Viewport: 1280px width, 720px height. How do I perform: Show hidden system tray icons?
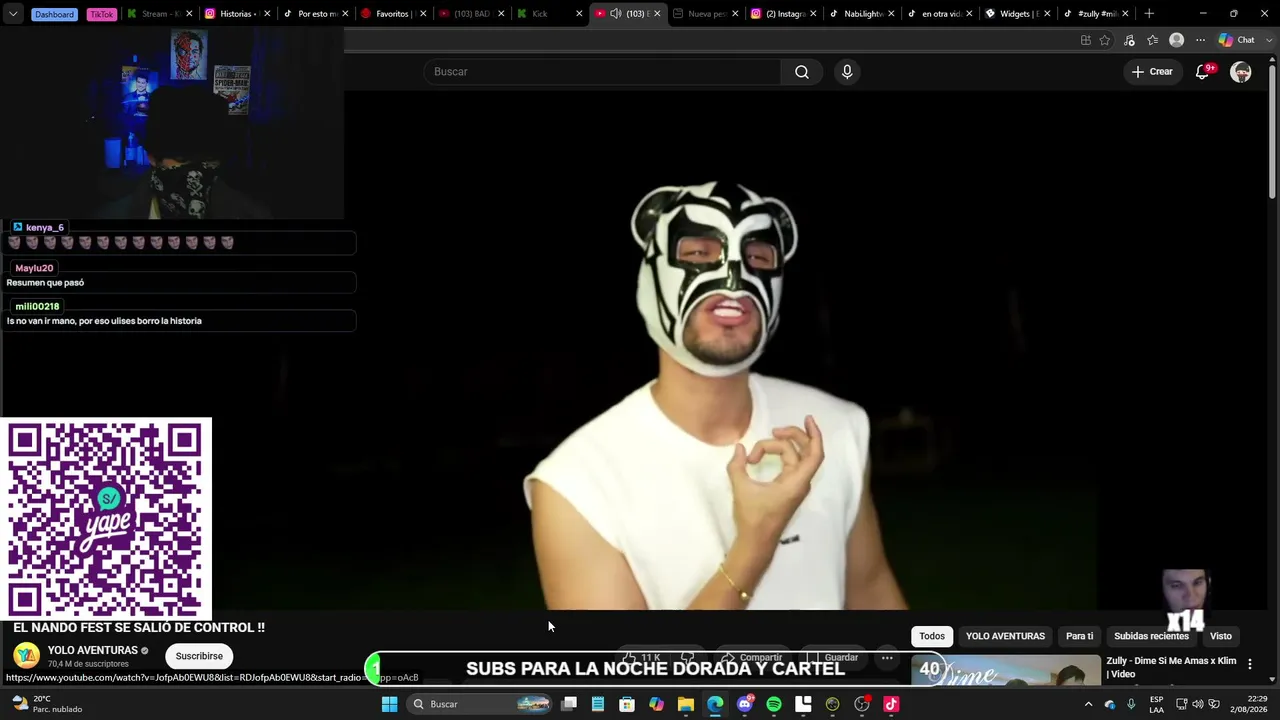click(1088, 704)
